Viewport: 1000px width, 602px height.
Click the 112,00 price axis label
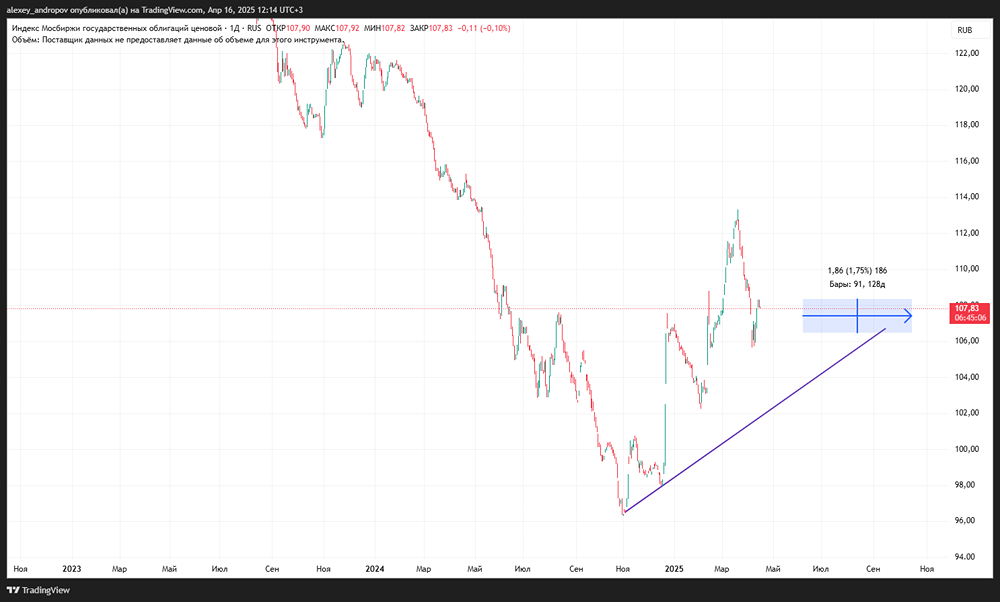pyautogui.click(x=966, y=233)
